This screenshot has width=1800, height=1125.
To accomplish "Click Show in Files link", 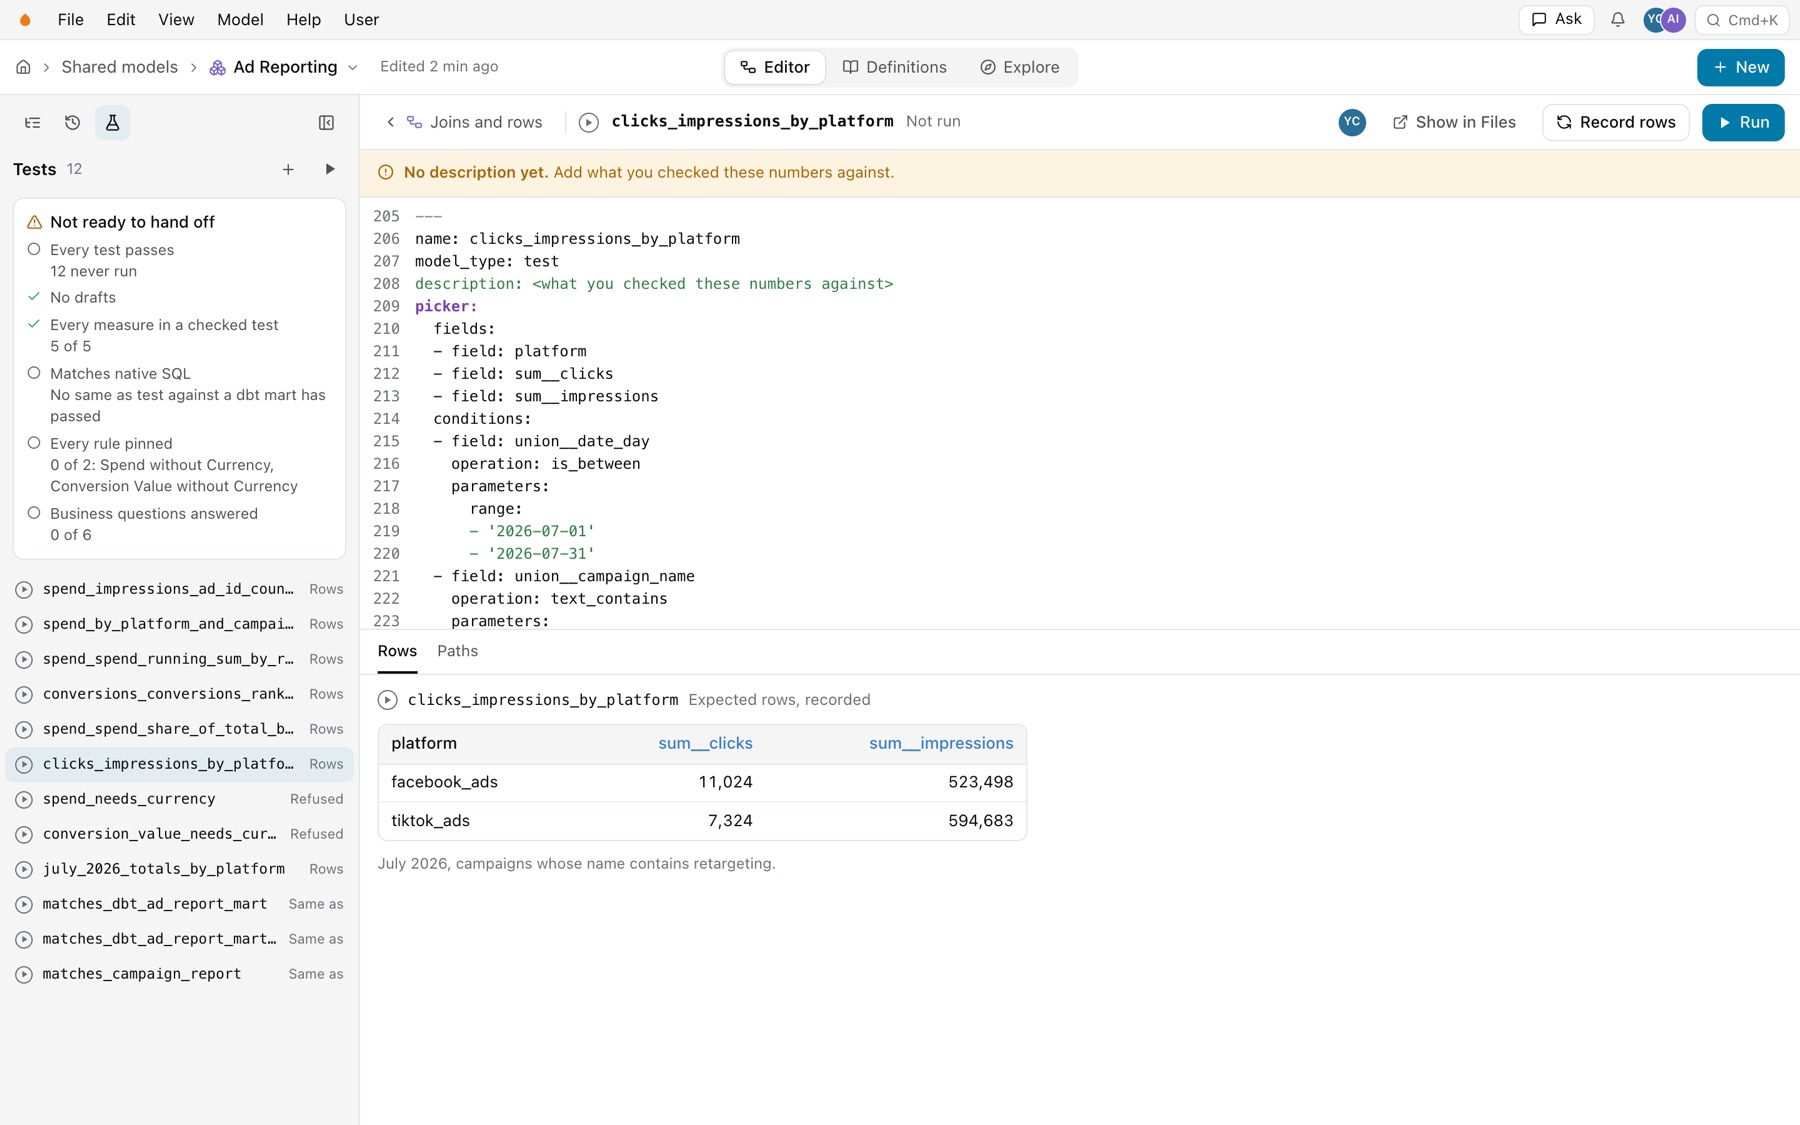I will (x=1454, y=122).
